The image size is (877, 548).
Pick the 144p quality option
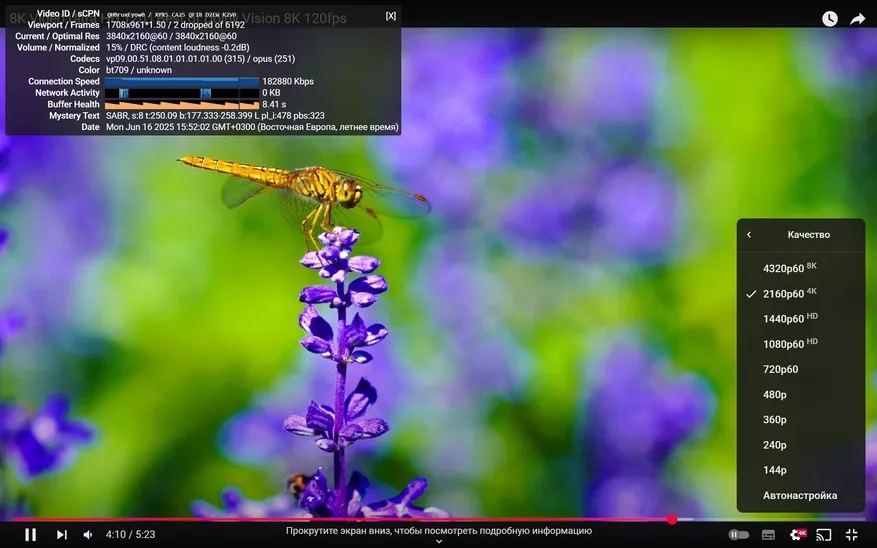coord(775,470)
